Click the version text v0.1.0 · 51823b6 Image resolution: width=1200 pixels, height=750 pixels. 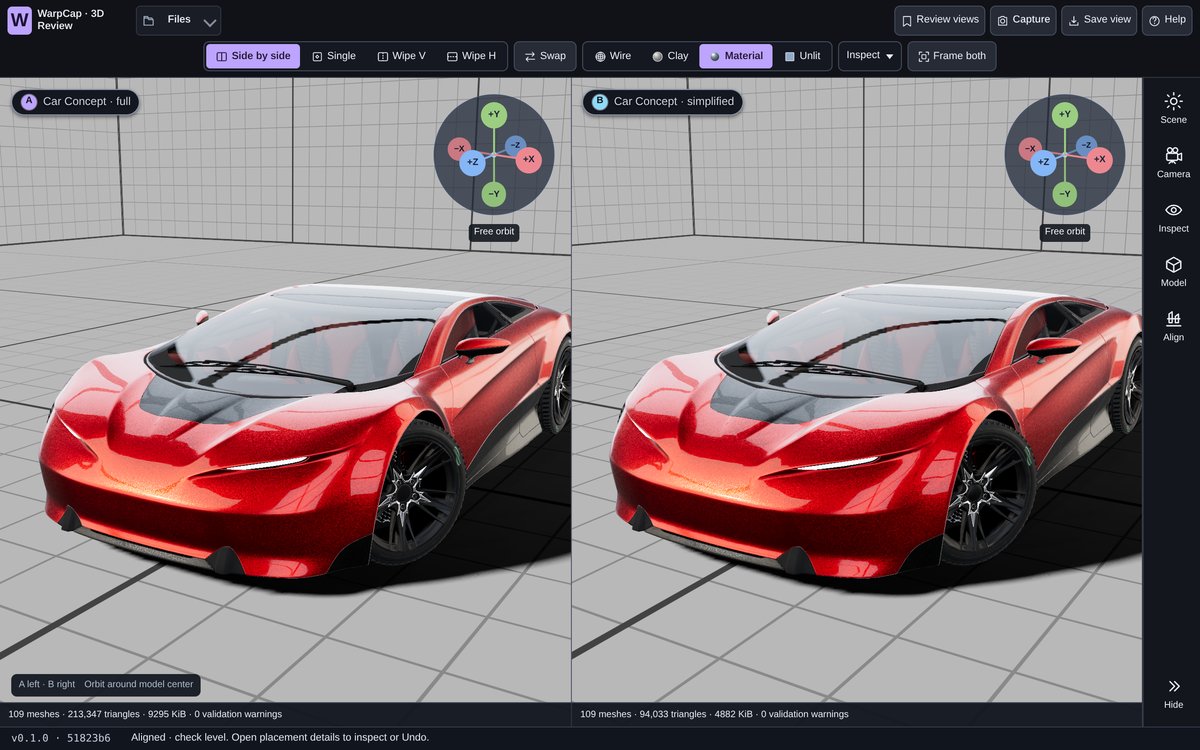61,738
